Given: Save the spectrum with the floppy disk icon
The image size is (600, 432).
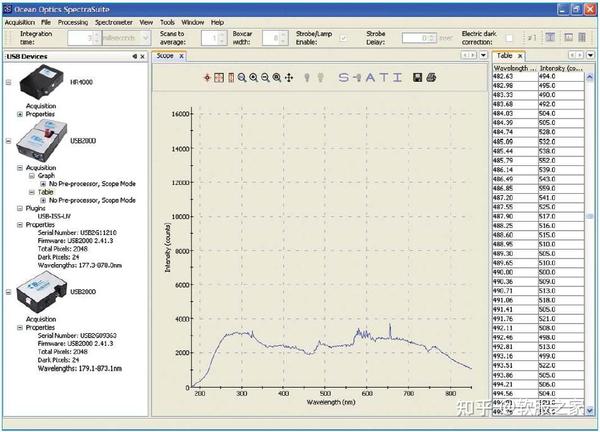Looking at the screenshot, I should coord(417,78).
